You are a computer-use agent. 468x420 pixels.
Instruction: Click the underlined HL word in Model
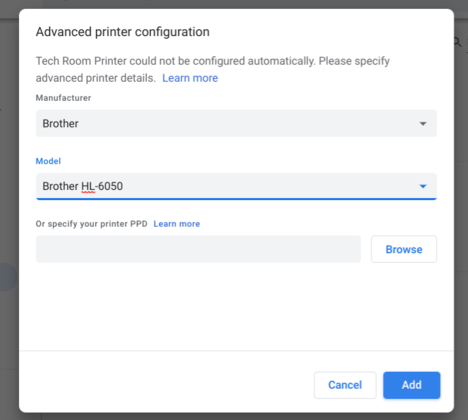point(88,186)
